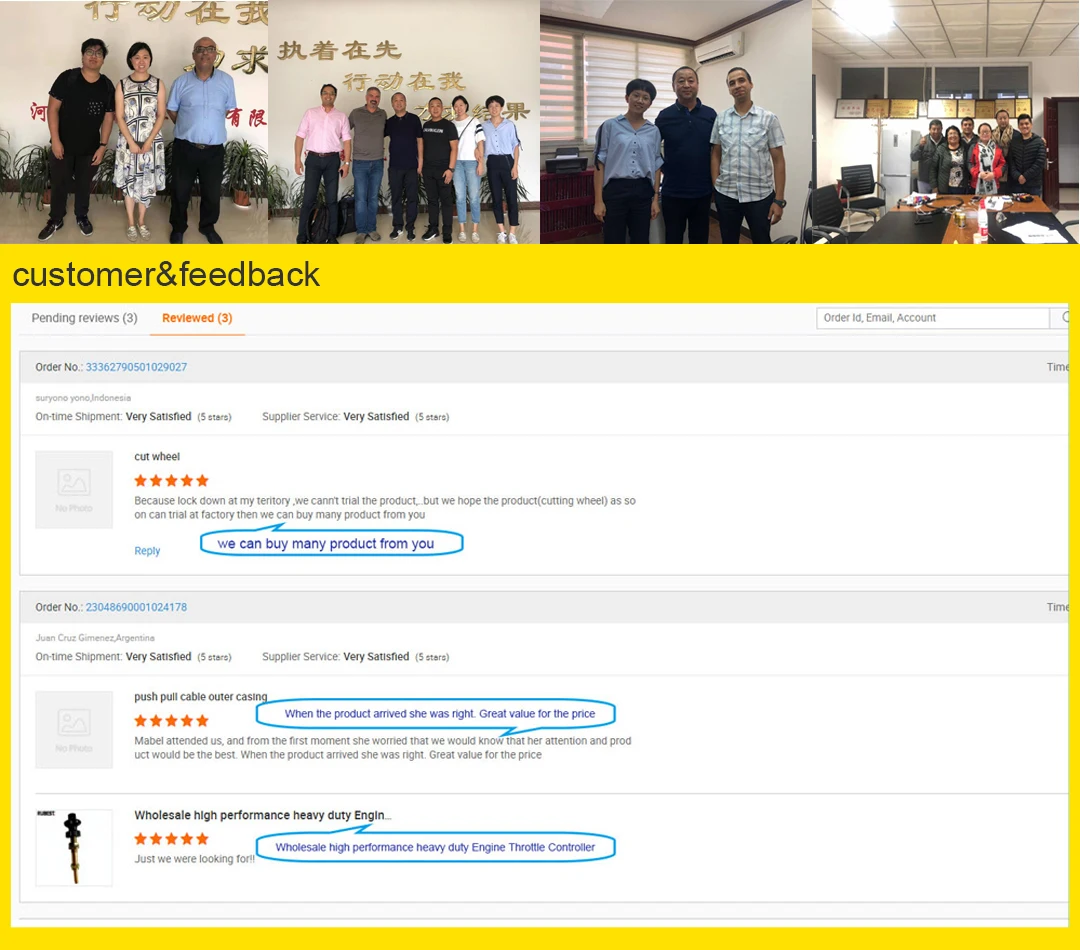Open order number 23048690001024178

click(136, 607)
